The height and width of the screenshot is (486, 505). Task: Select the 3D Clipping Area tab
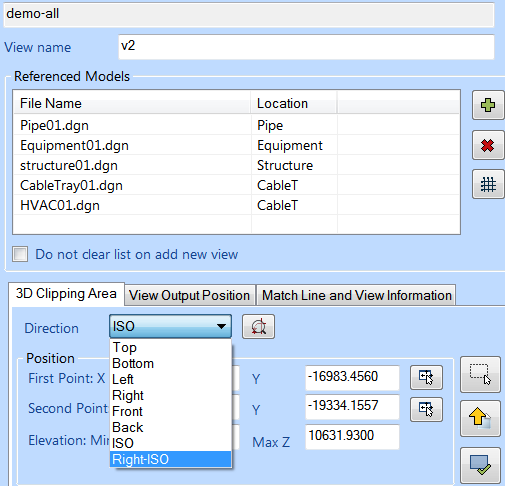pos(66,294)
